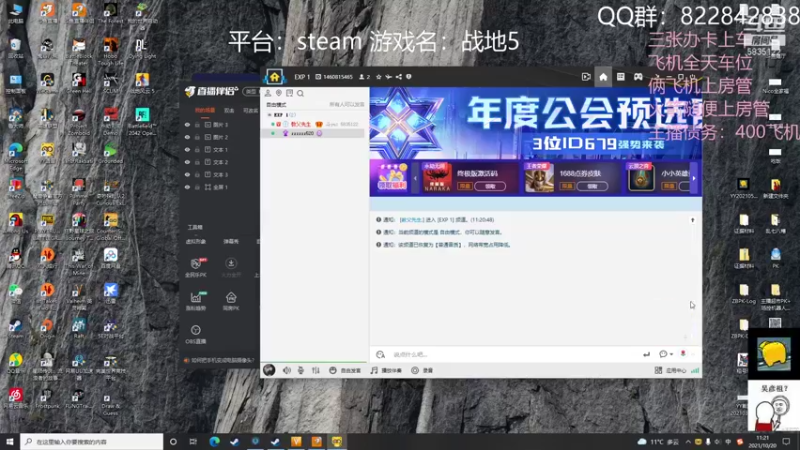Click the yellow house channel logo
This screenshot has height=450, width=800.
coord(274,77)
